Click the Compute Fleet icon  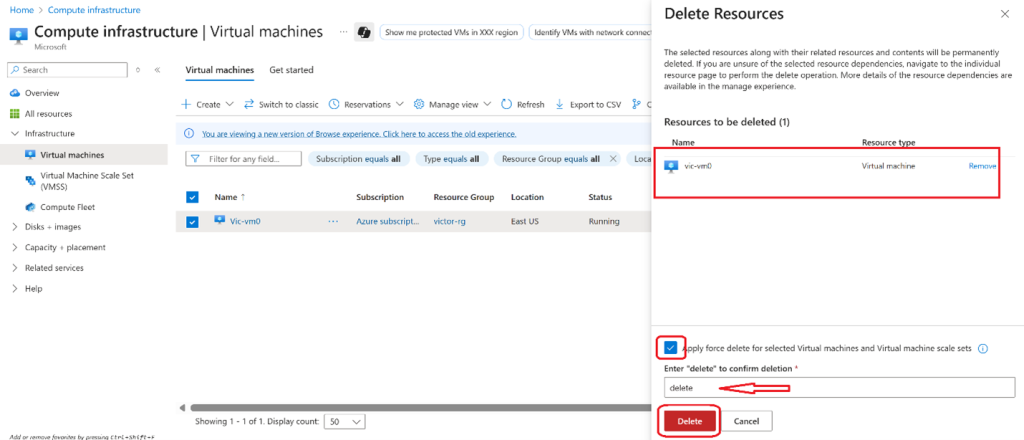pyautogui.click(x=30, y=207)
